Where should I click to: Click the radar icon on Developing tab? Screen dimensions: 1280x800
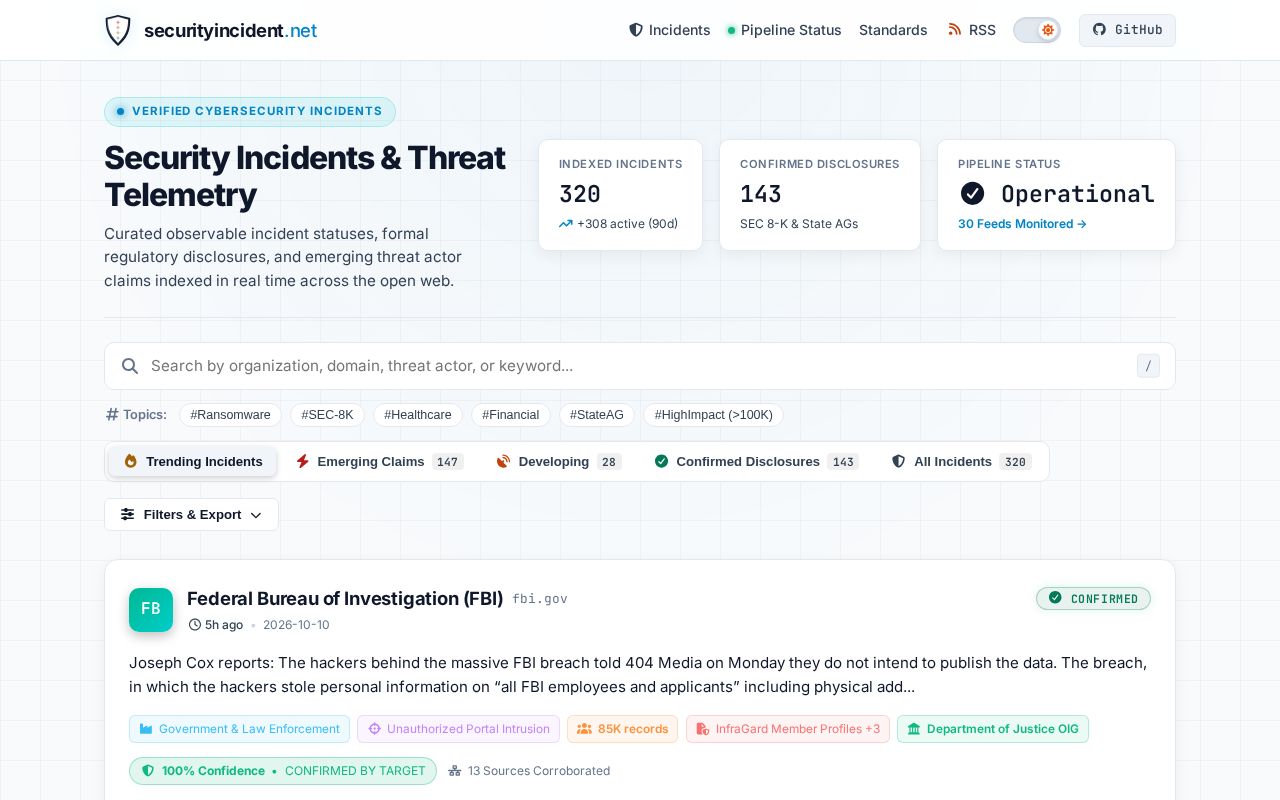coord(503,461)
